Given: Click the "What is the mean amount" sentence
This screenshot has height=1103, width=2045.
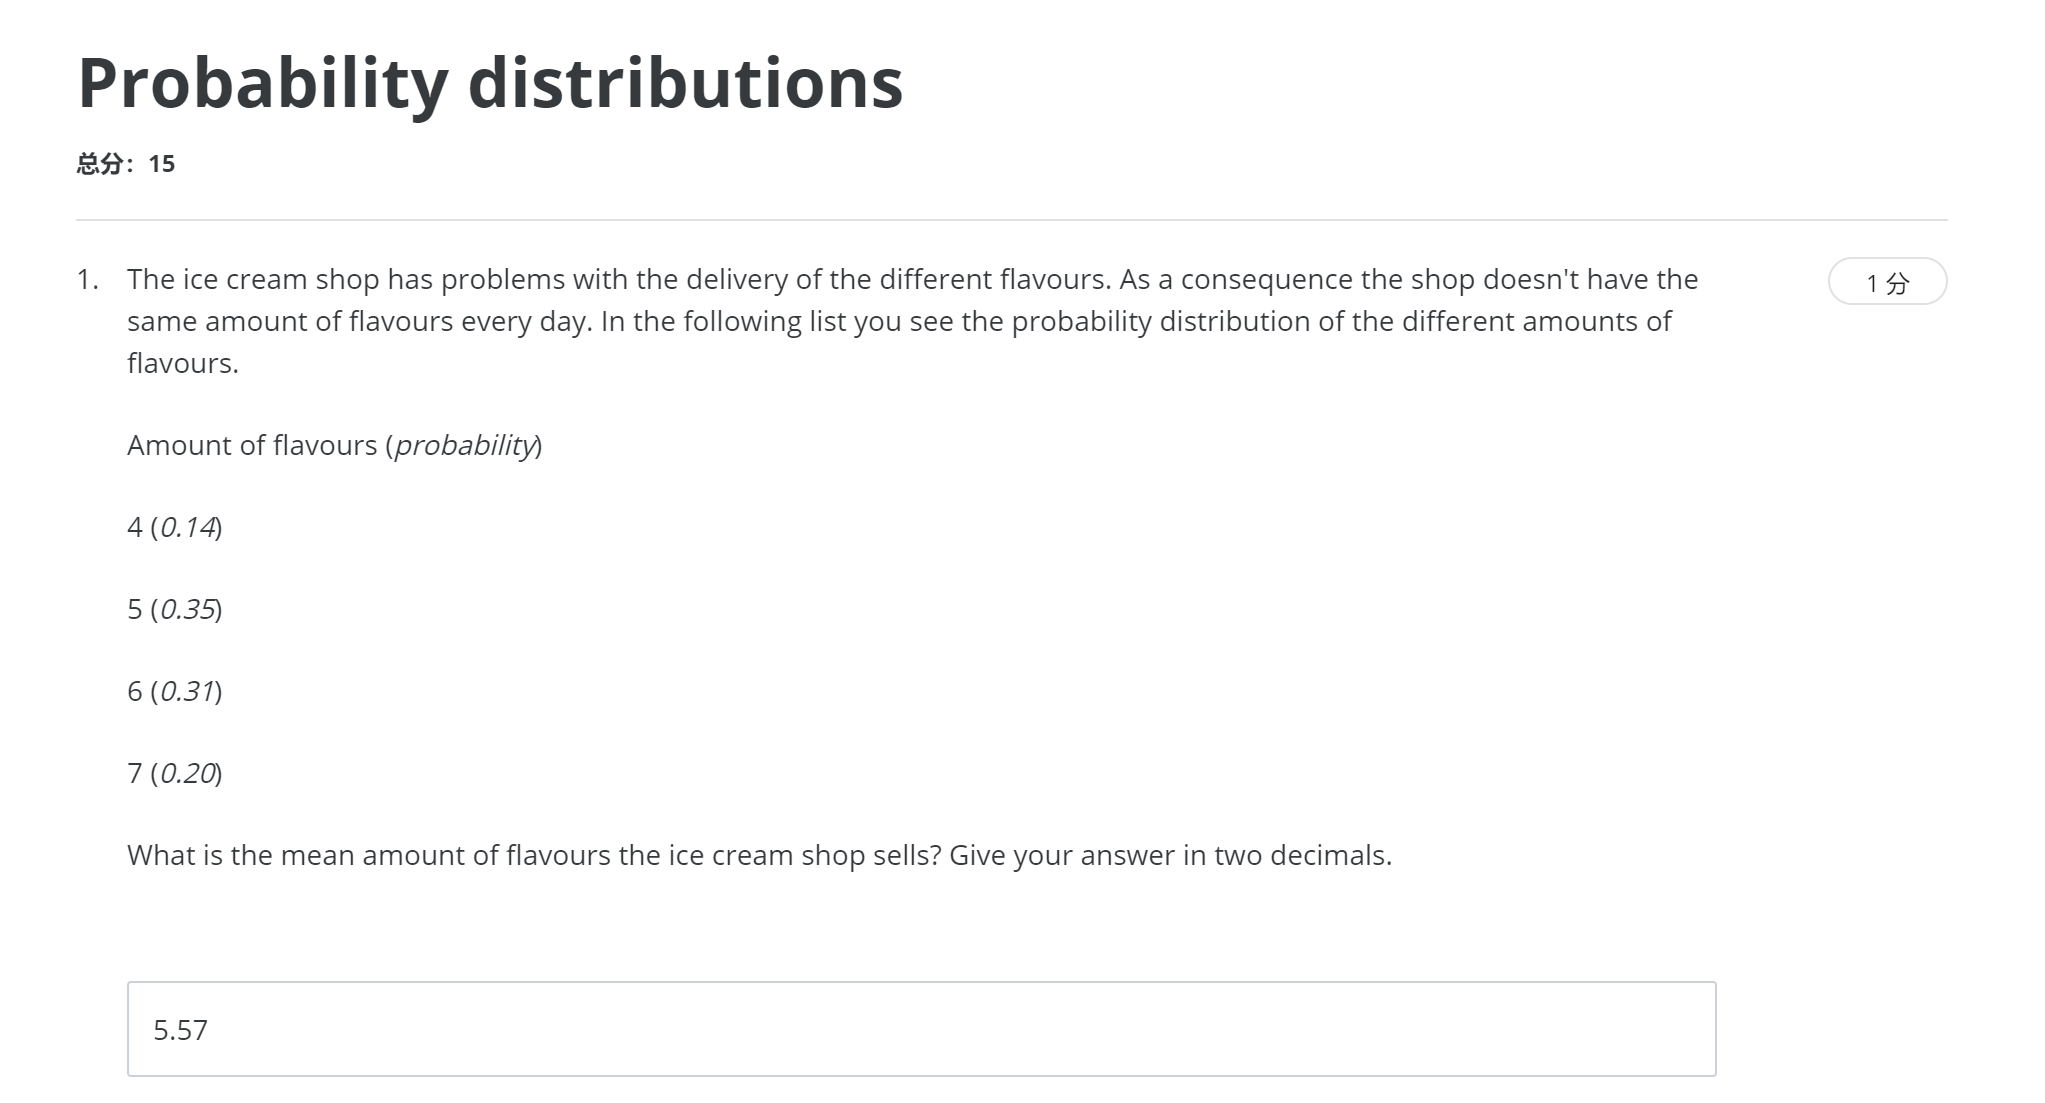Looking at the screenshot, I should click(534, 855).
